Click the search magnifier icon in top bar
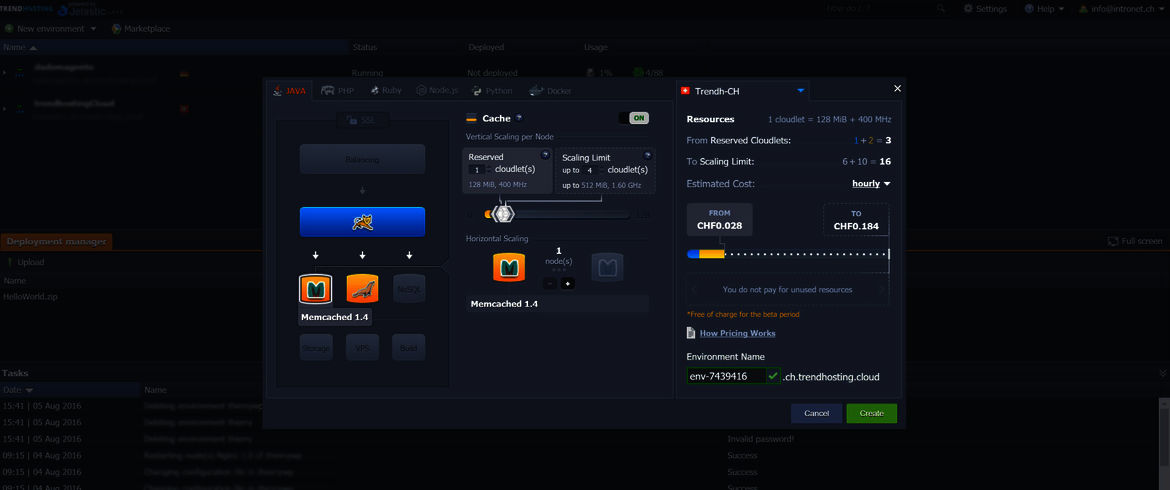This screenshot has height=490, width=1170. 941,9
